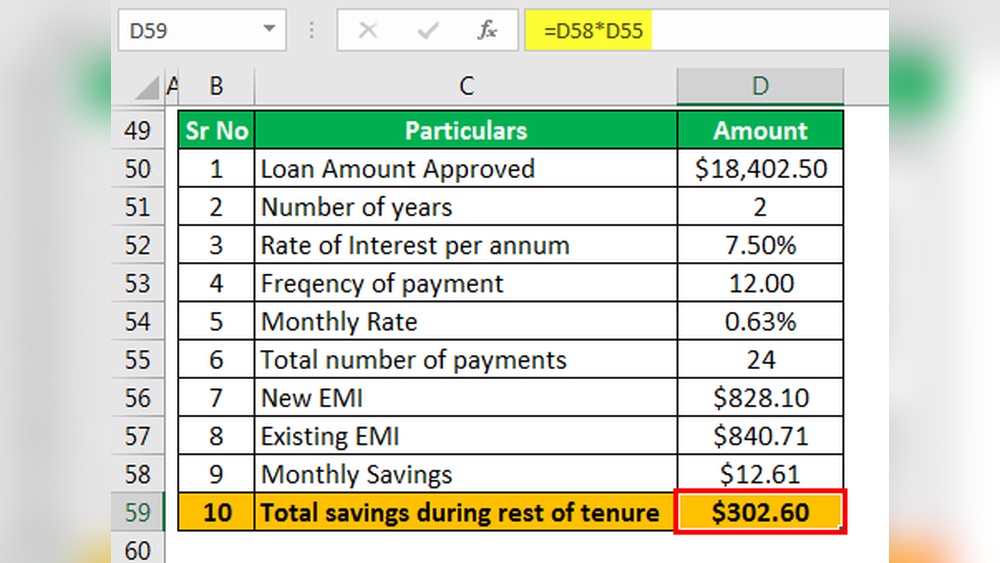Select row 52 header
The height and width of the screenshot is (563, 1000).
point(138,245)
